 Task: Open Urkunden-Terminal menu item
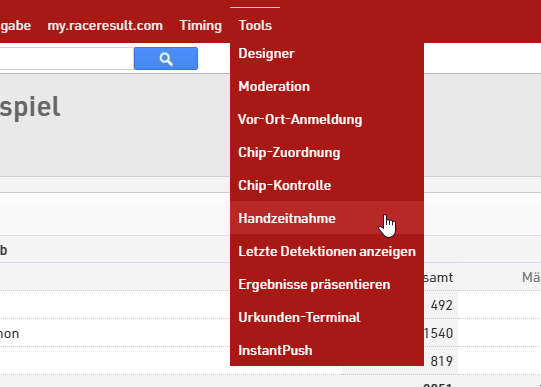327,317
